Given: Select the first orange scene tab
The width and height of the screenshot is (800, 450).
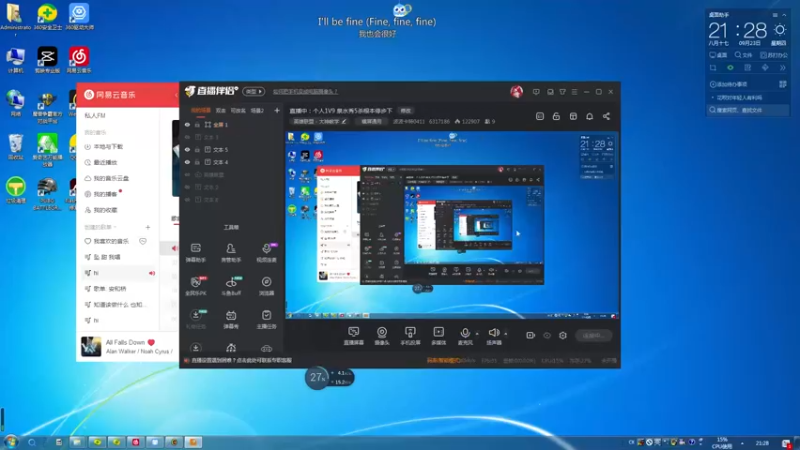Looking at the screenshot, I should 201,110.
